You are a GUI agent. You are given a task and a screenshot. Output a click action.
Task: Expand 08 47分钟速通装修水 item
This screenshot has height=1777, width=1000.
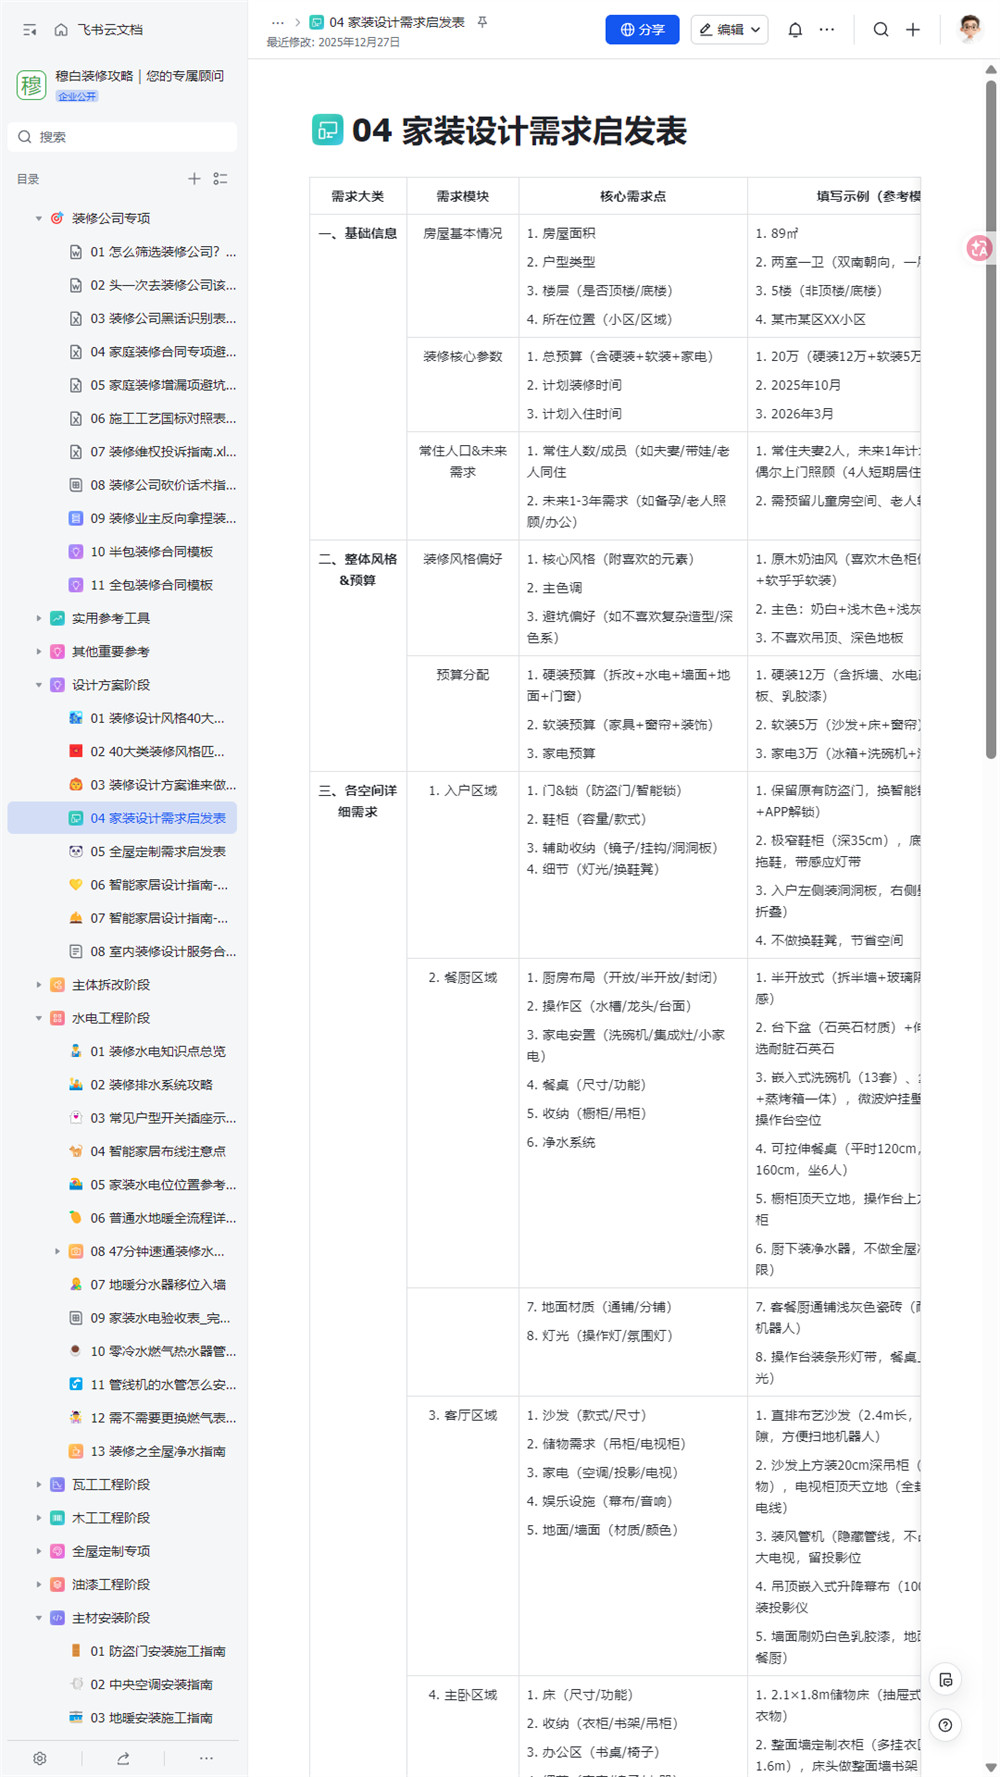pyautogui.click(x=57, y=1251)
